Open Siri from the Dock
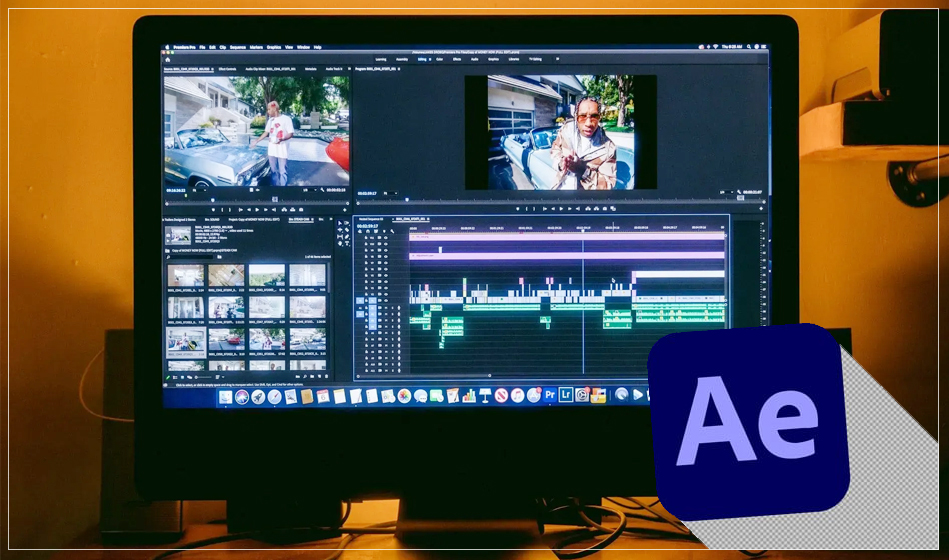This screenshot has height=560, width=949. [x=242, y=397]
